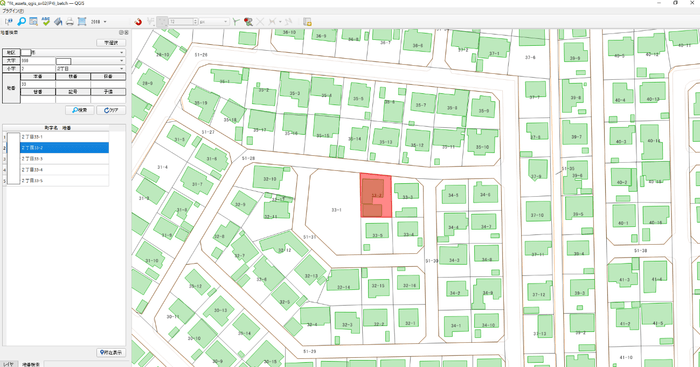Viewport: 700px width, 367px height.
Task: Select the Identify Features tool
Action: click(8, 21)
